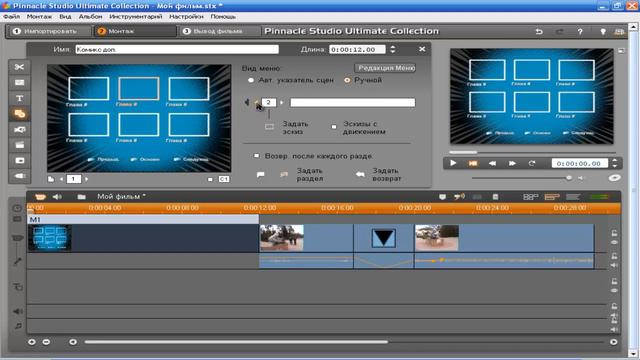The height and width of the screenshot is (360, 640).
Task: Open help with the question mark icon
Action: (x=580, y=31)
